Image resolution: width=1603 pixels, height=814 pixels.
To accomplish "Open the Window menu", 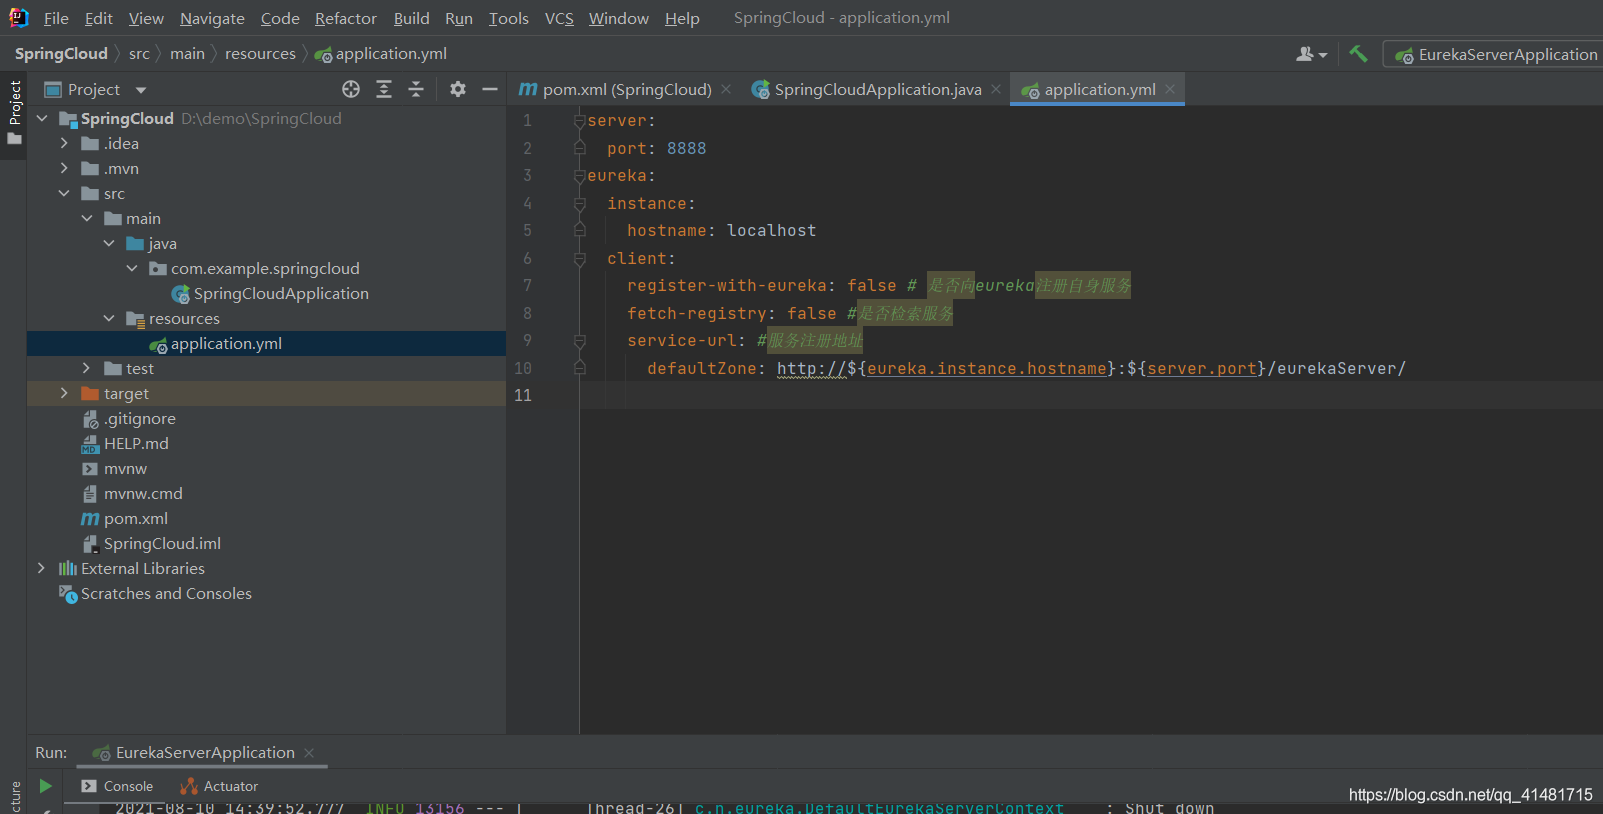I will (619, 18).
